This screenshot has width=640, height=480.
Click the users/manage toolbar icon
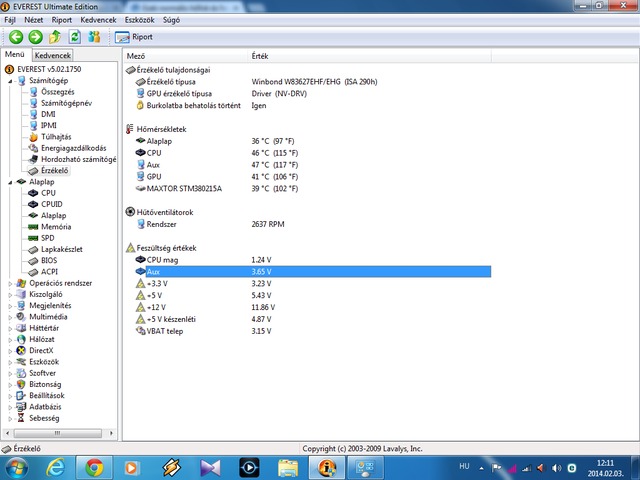94,37
